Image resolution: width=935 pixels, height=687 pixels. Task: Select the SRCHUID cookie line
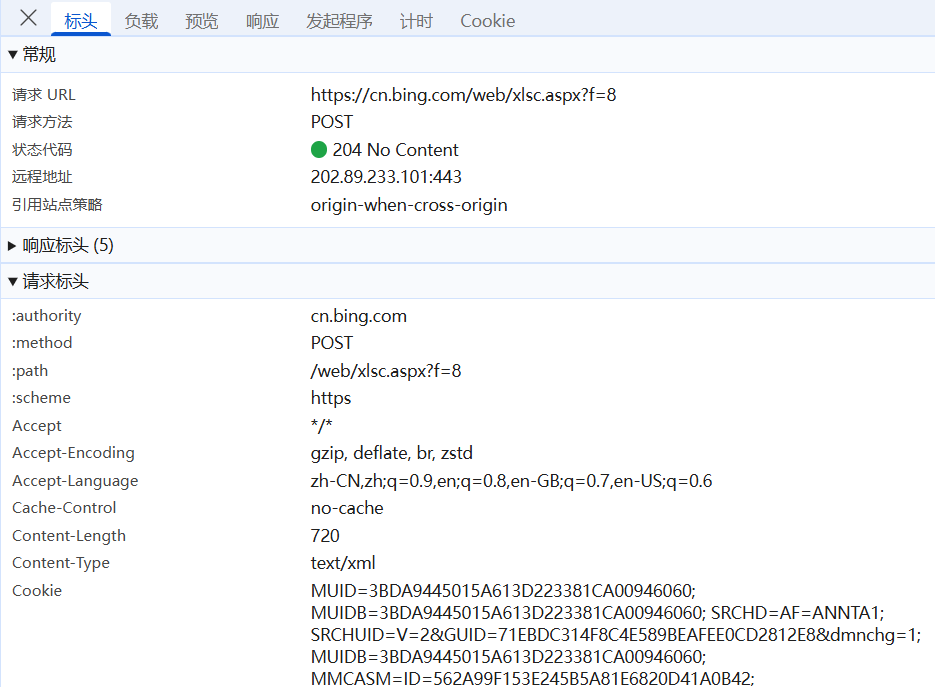point(616,635)
